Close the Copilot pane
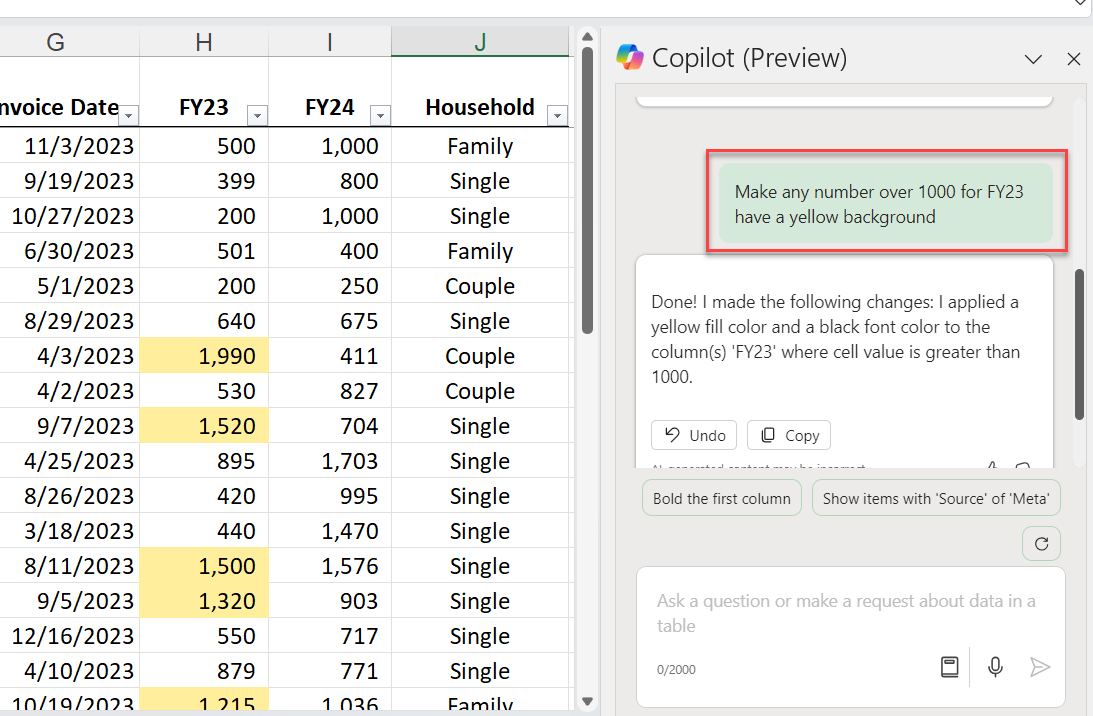The height and width of the screenshot is (716, 1093). [x=1074, y=59]
